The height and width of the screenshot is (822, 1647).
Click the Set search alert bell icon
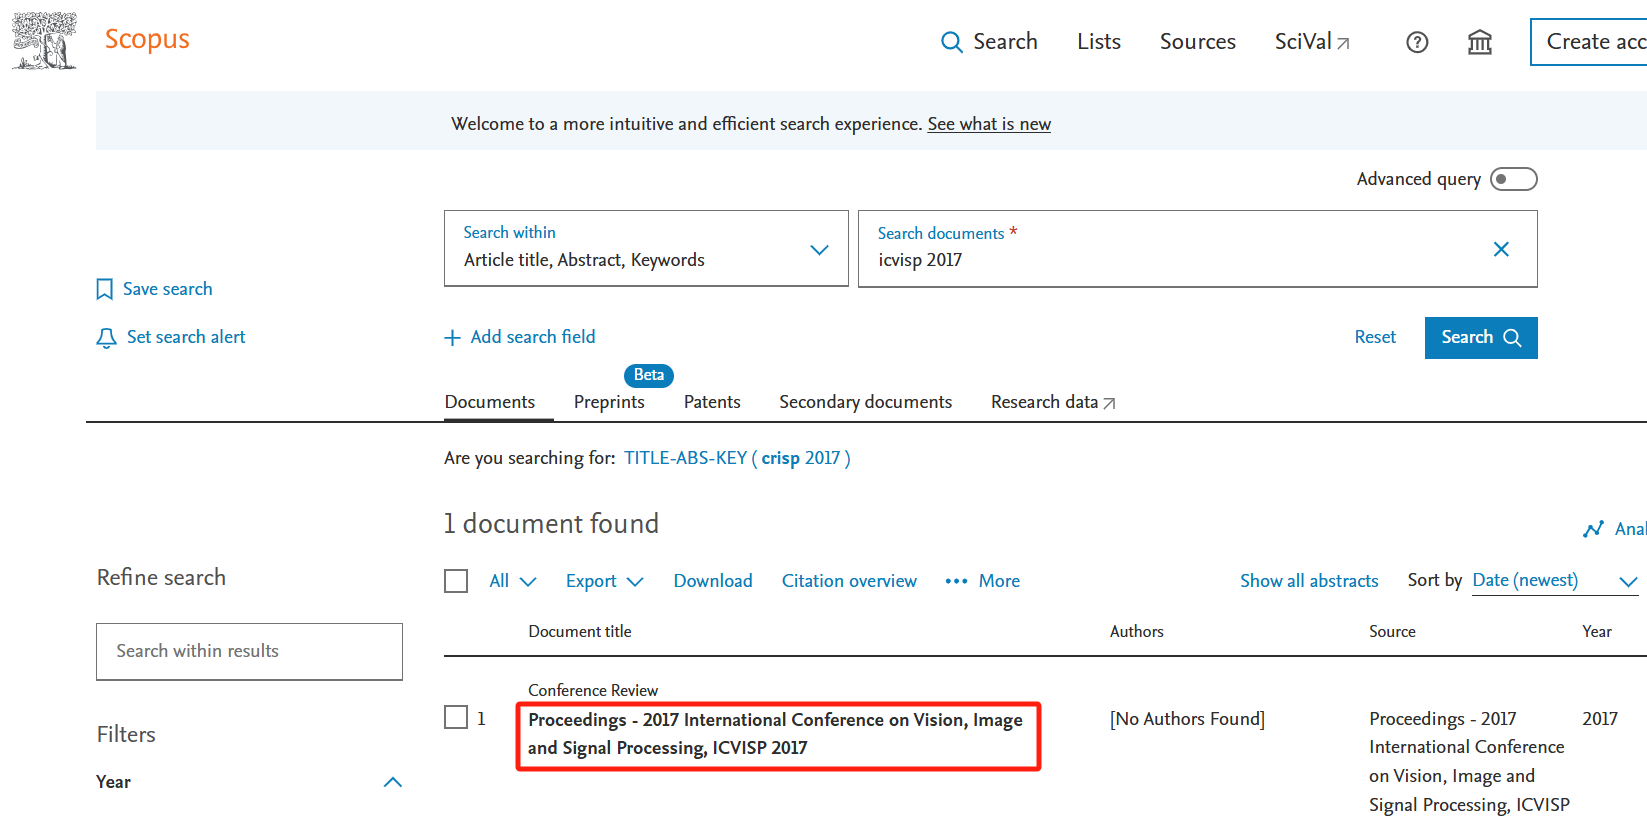point(106,338)
